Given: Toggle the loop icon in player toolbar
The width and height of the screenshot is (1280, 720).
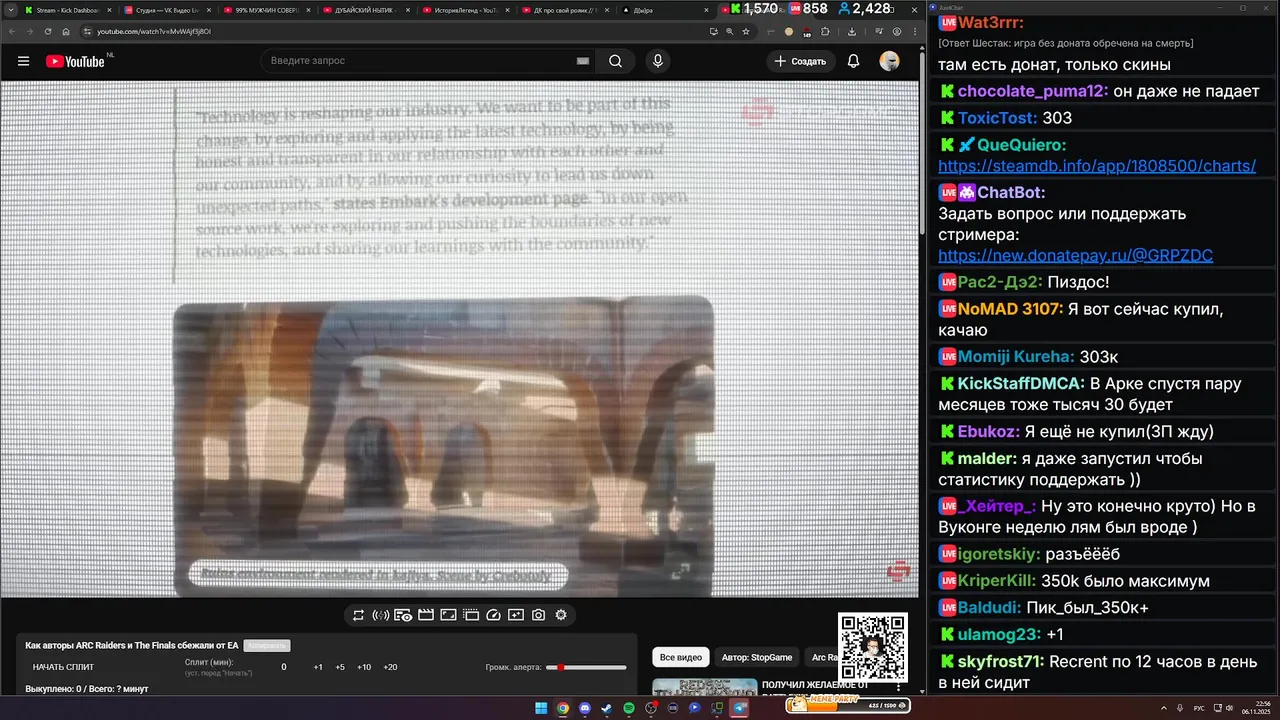Looking at the screenshot, I should click(358, 615).
